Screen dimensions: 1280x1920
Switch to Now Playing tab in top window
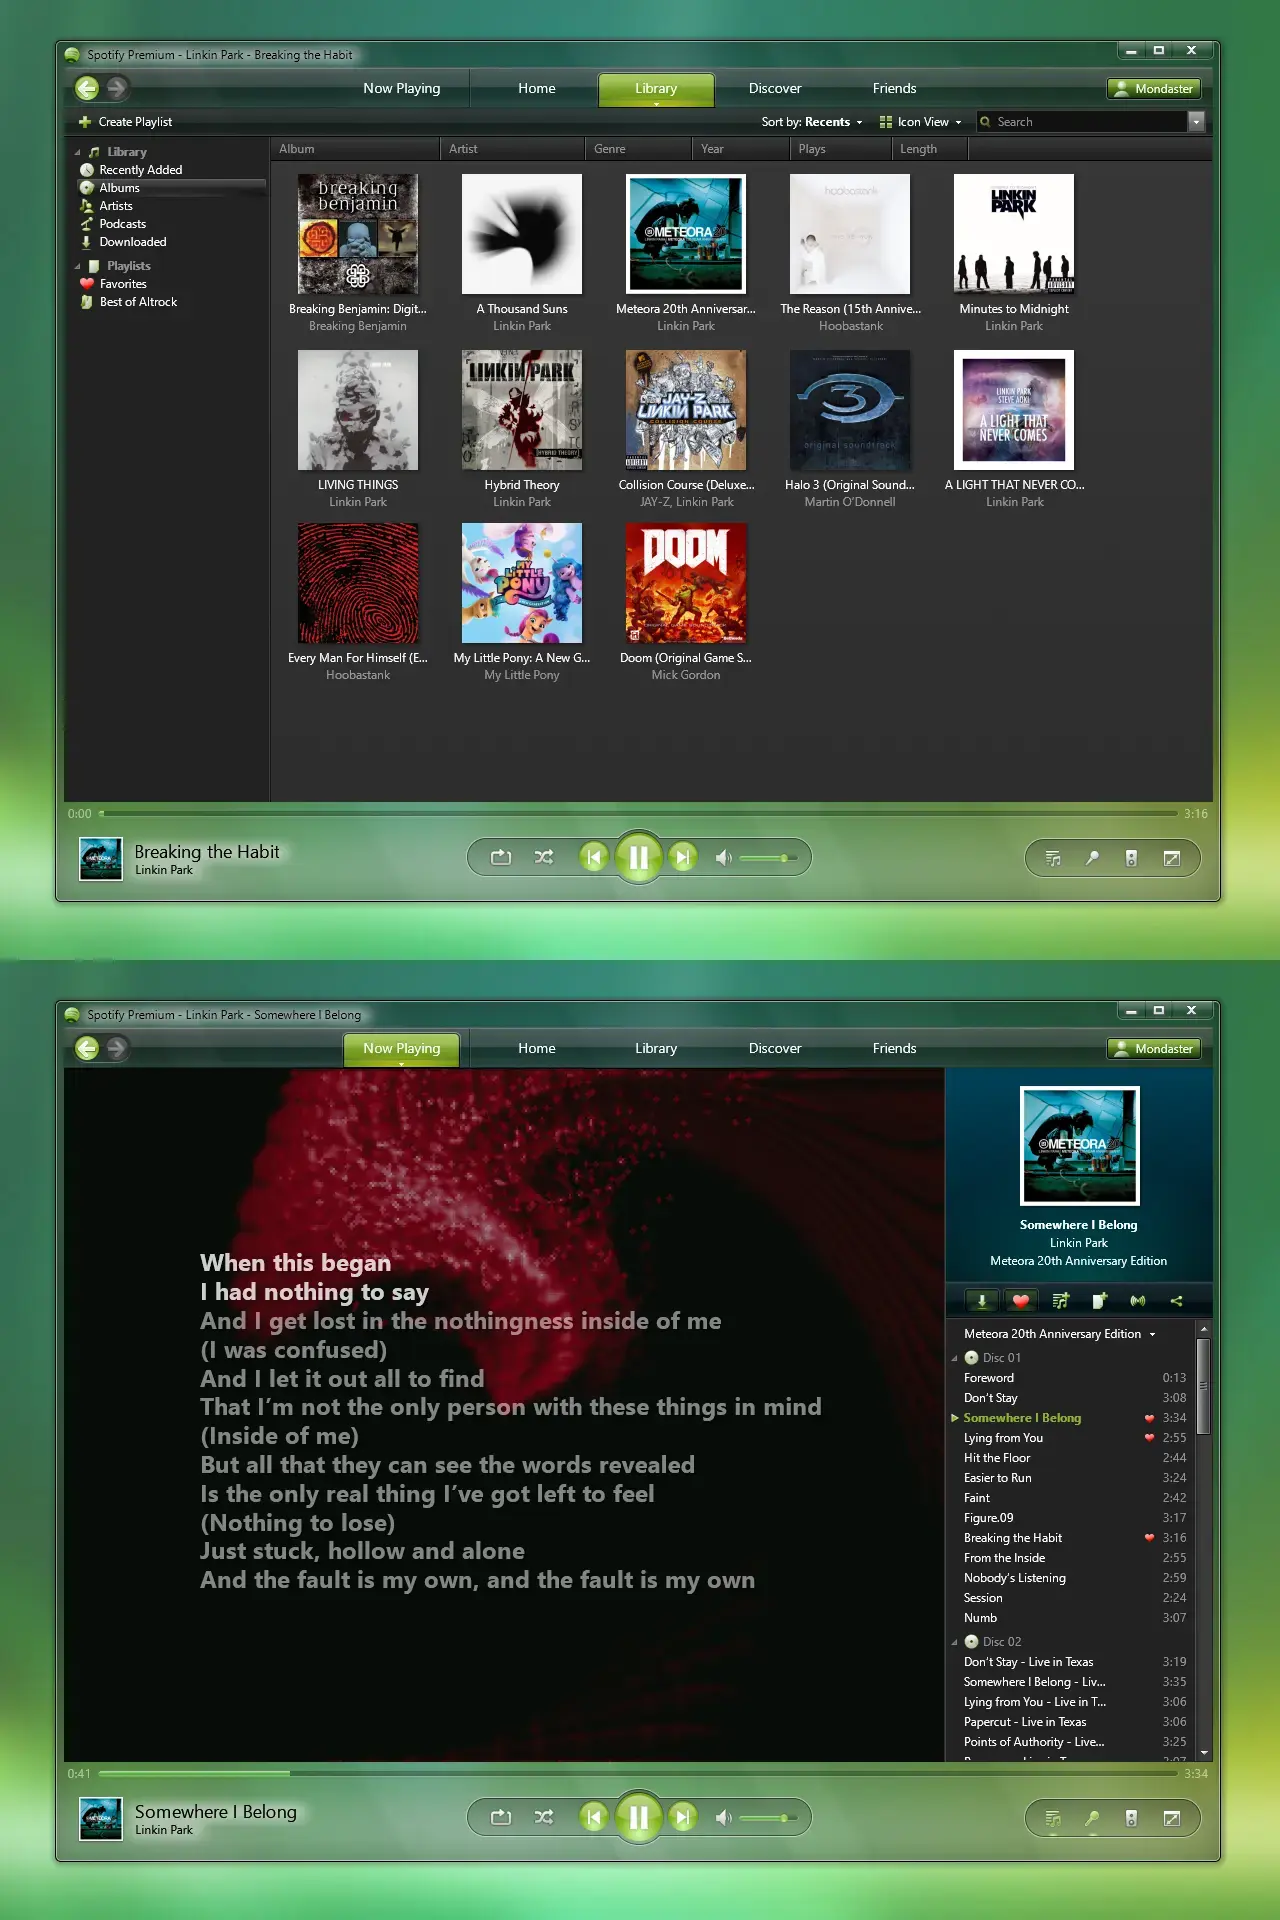[x=401, y=88]
